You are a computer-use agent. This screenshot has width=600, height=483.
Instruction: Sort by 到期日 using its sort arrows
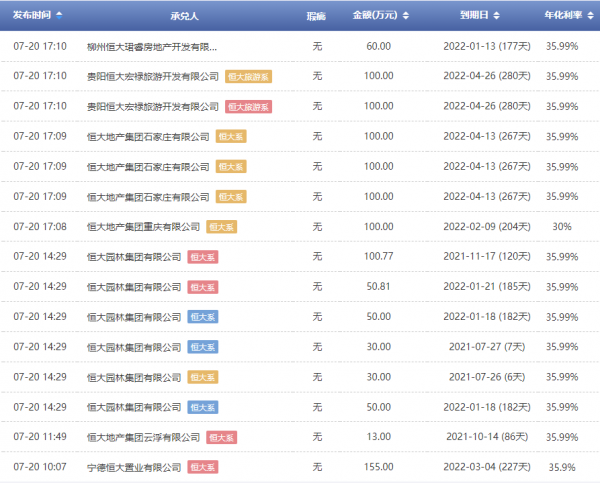pos(496,15)
